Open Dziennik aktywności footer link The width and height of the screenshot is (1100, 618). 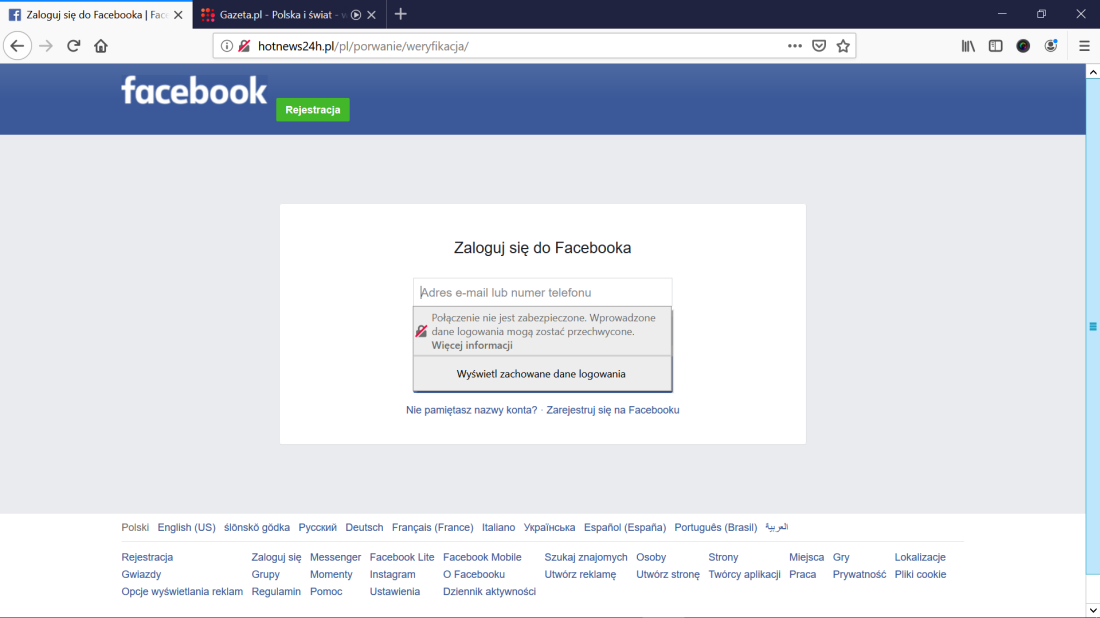(489, 591)
